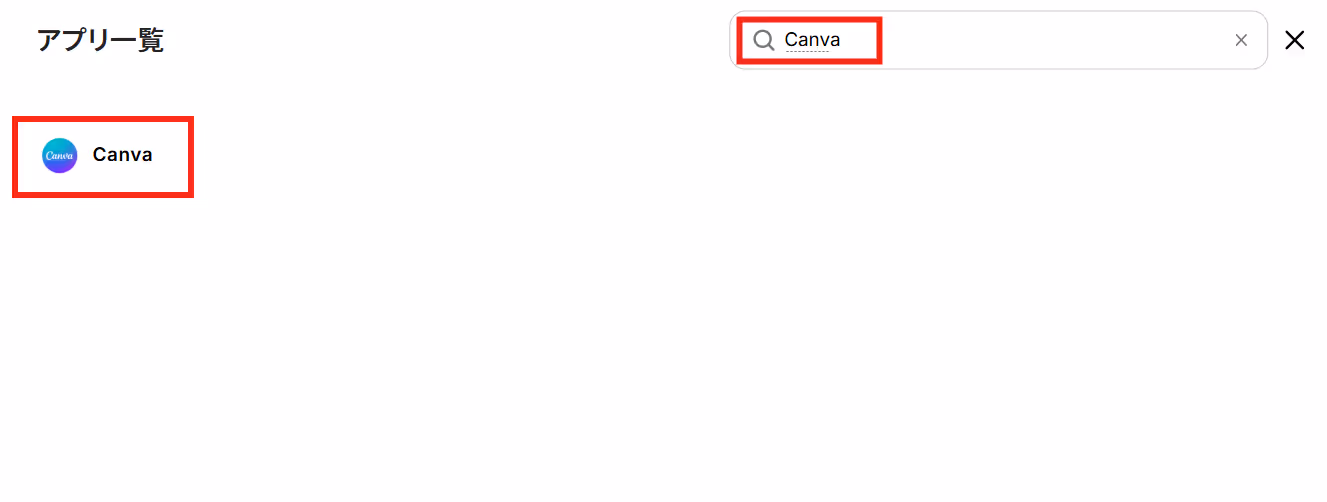The image size is (1327, 502).
Task: Dismiss the app list dialog
Action: pyautogui.click(x=1295, y=40)
